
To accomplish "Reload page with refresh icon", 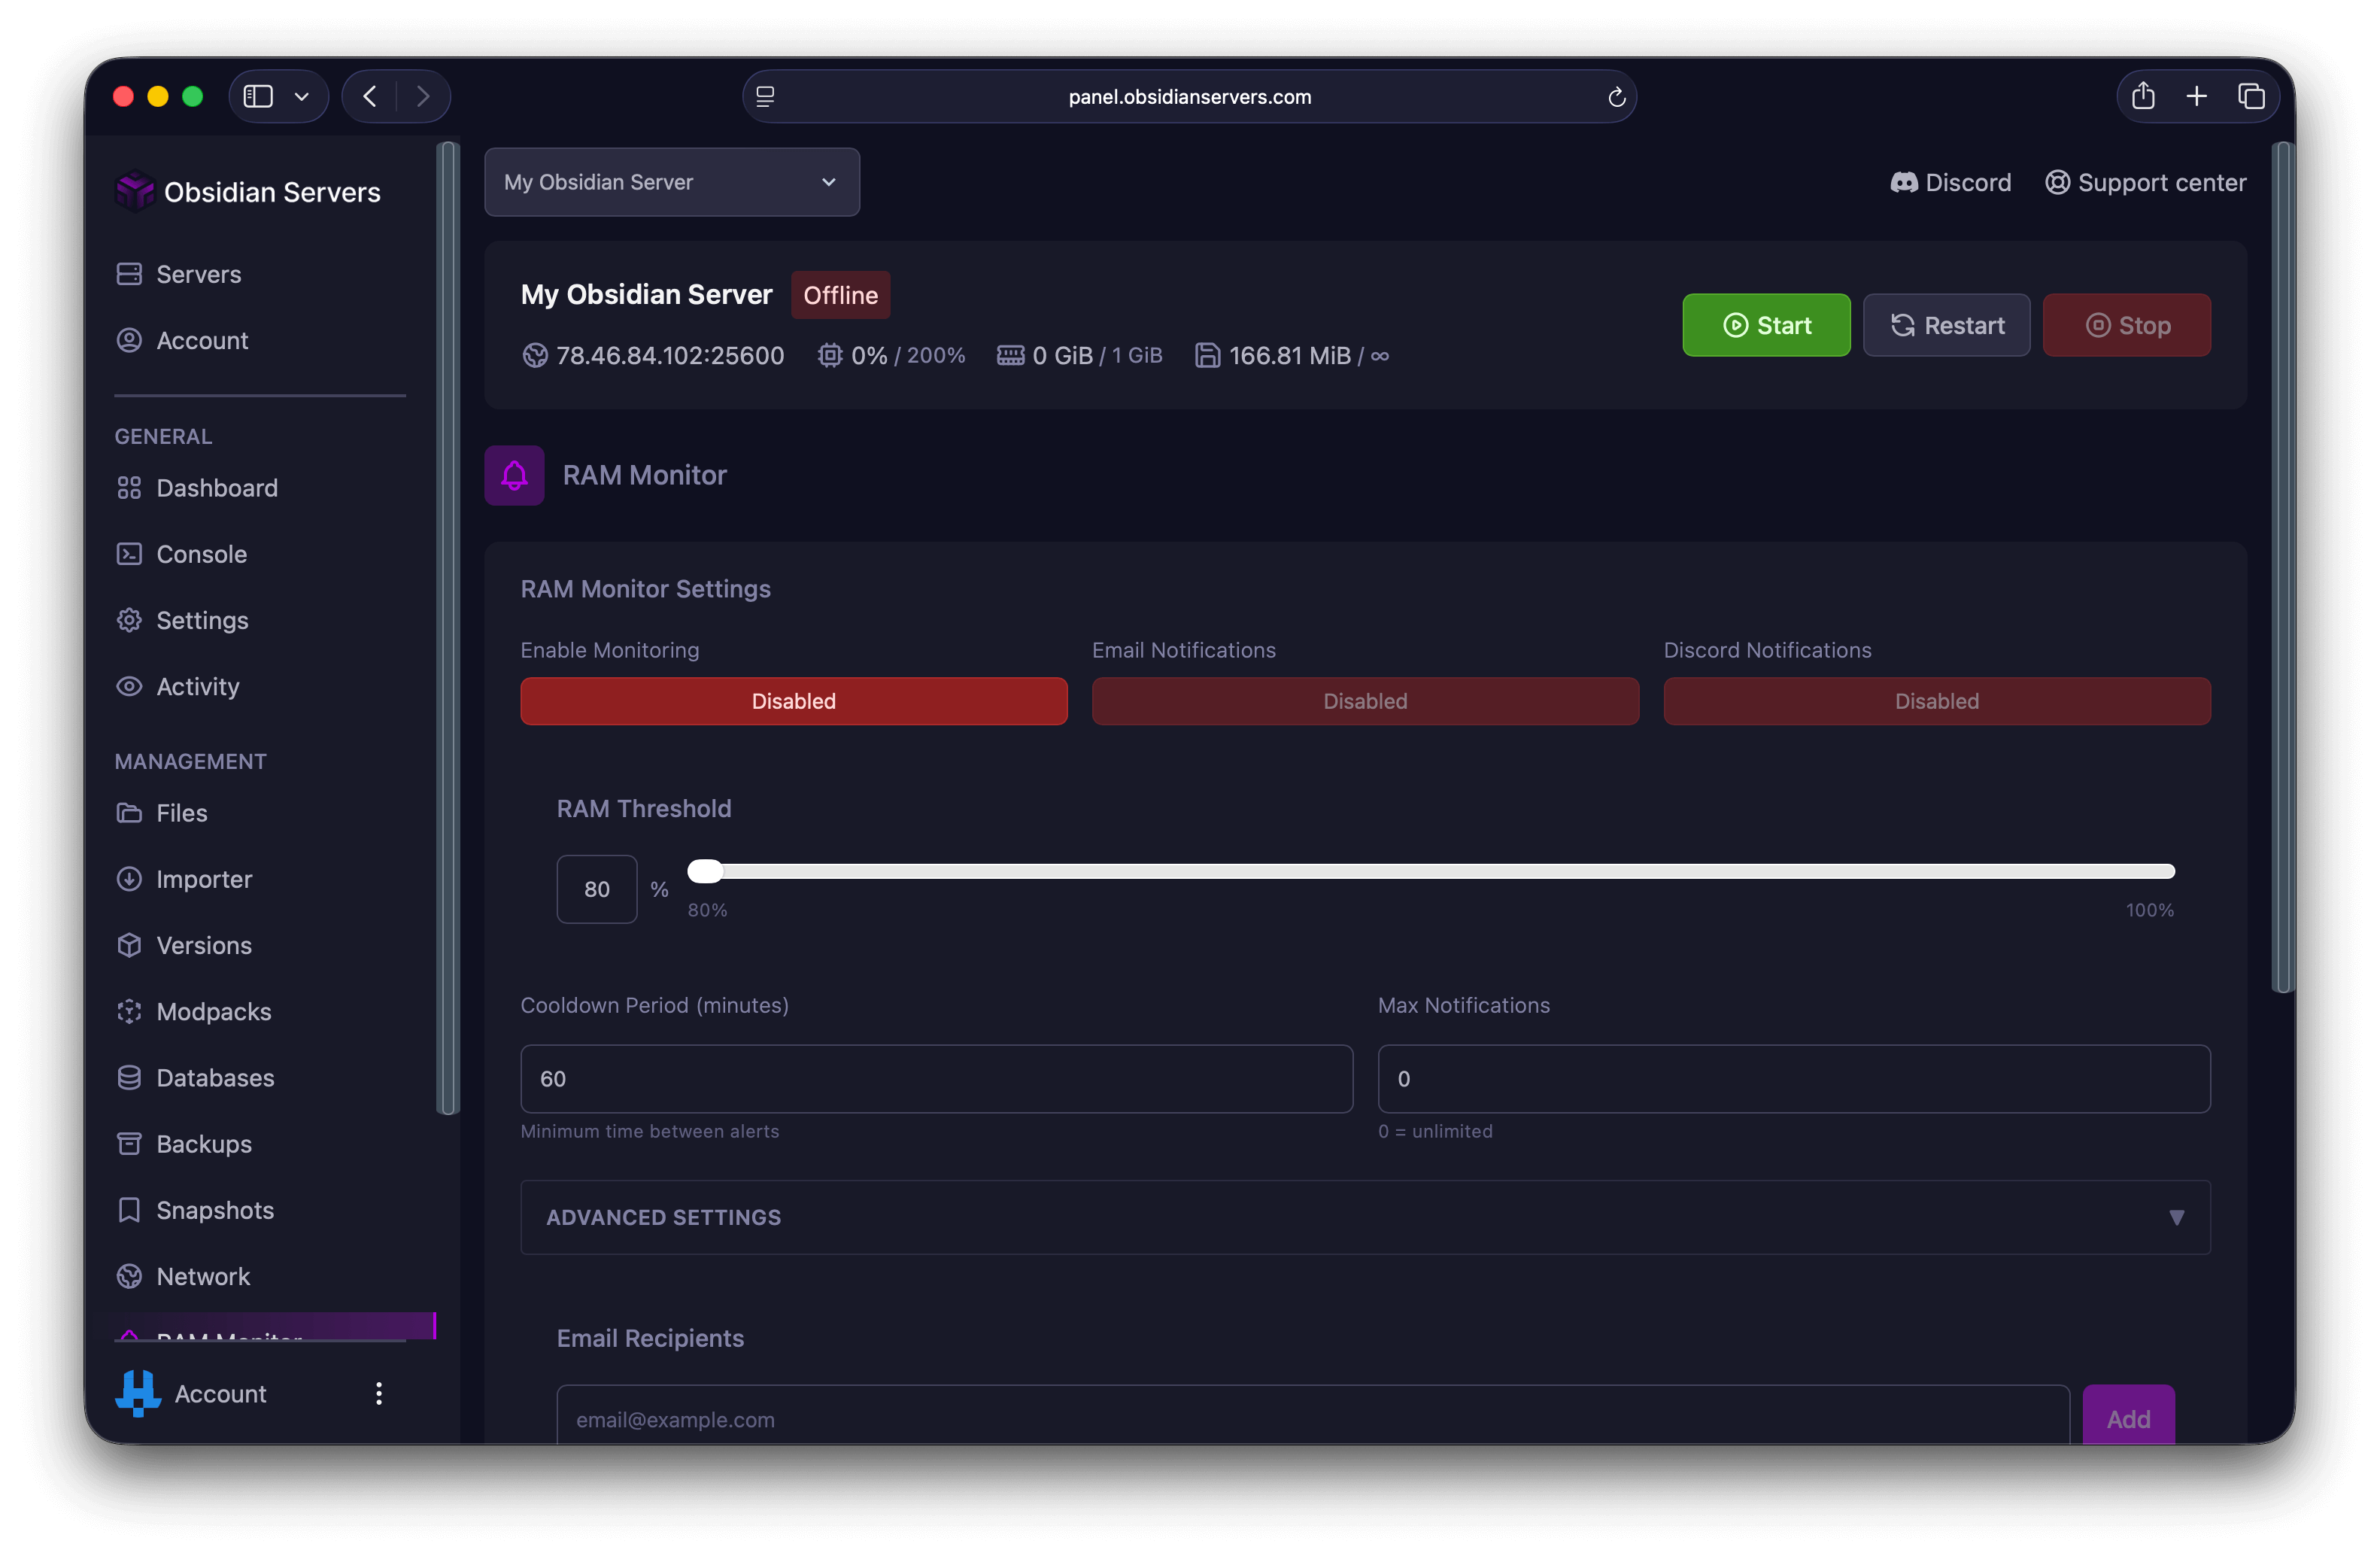I will point(1616,97).
